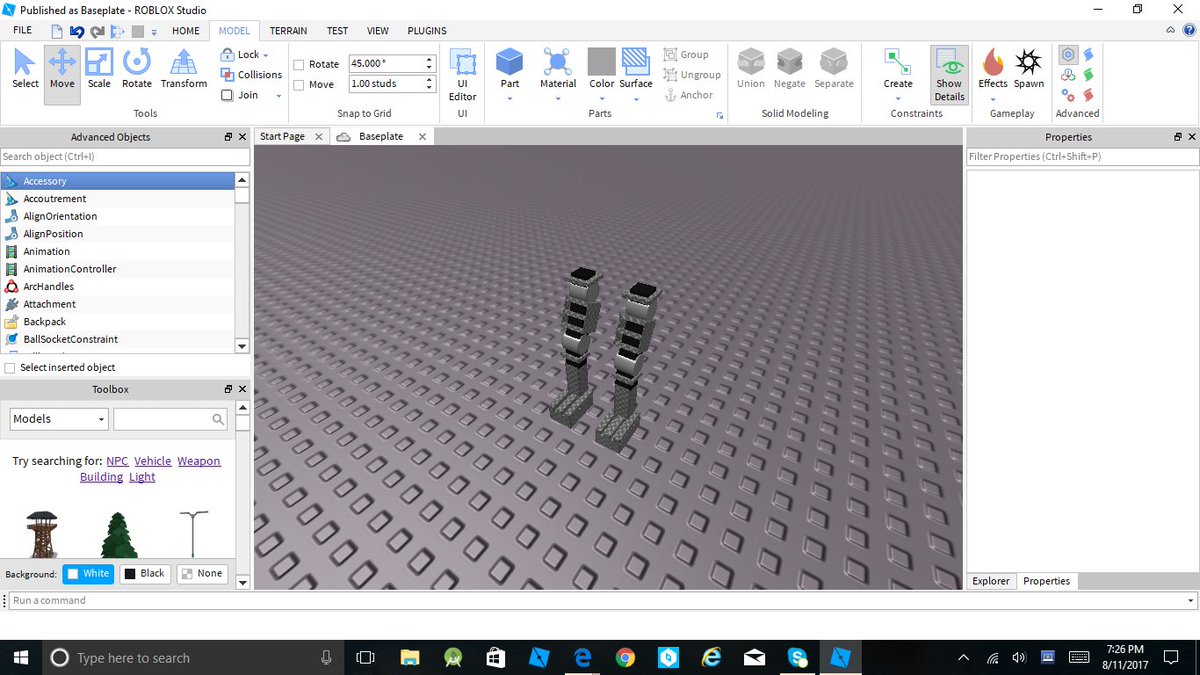1200x675 pixels.
Task: Switch to the TERRAIN ribbon tab
Action: click(x=289, y=31)
